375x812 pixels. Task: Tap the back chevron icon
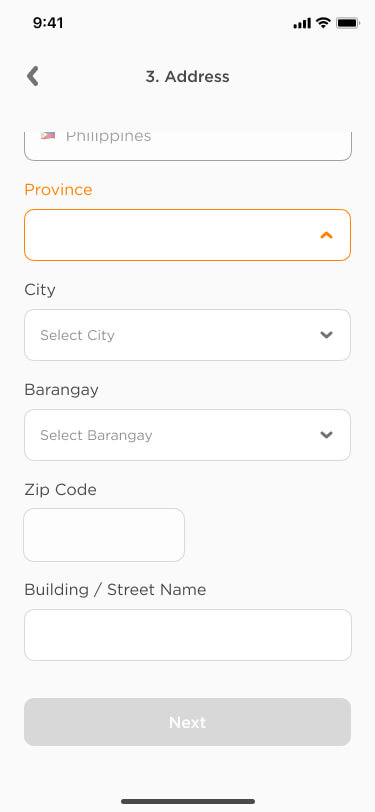[x=33, y=76]
